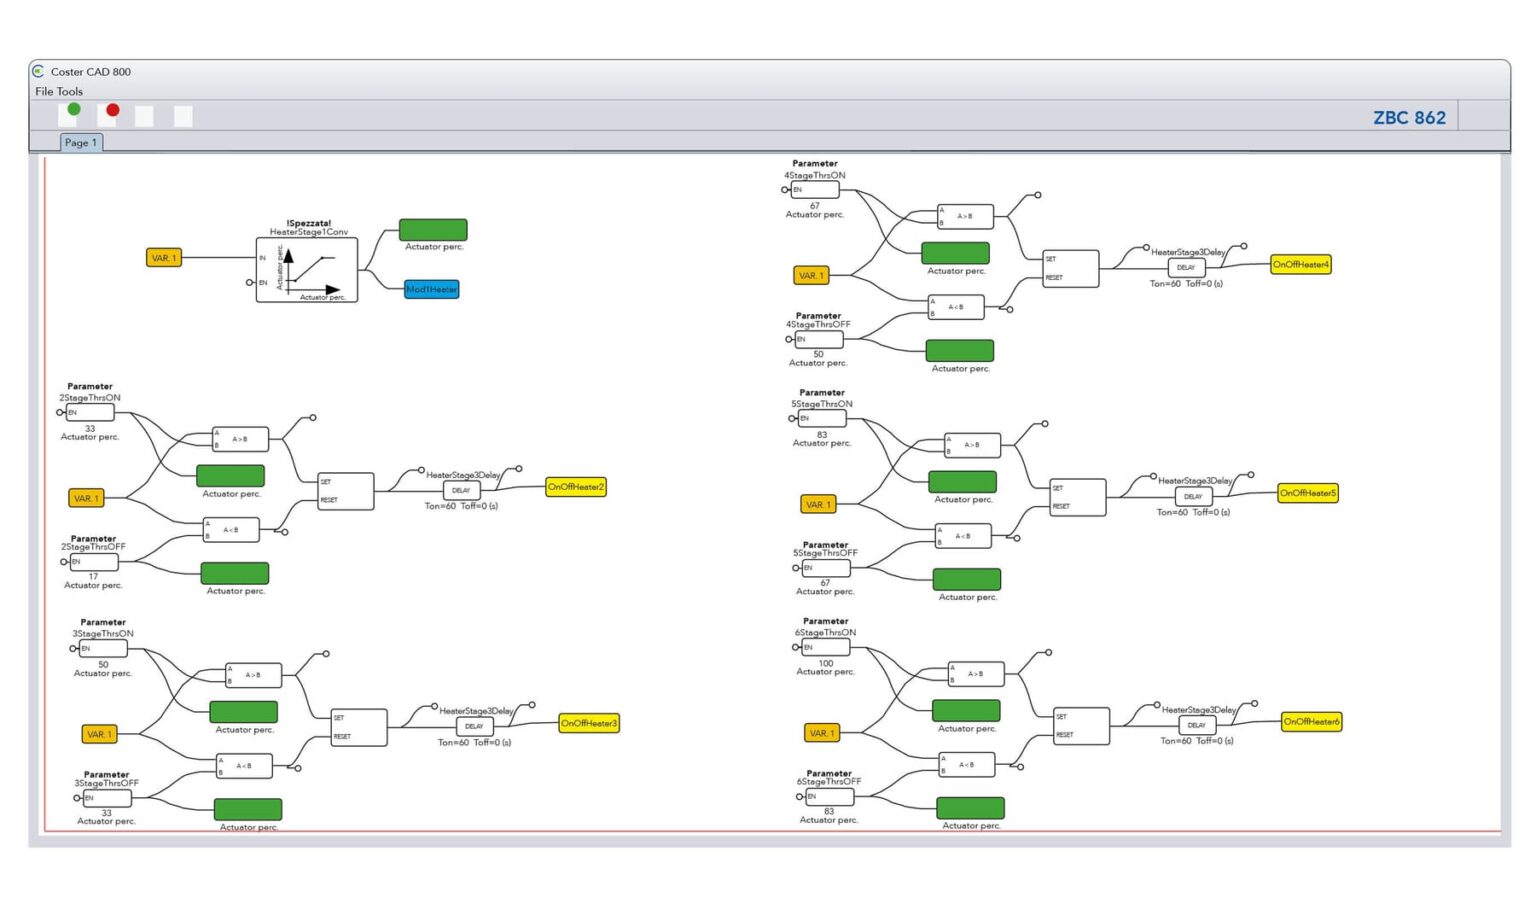Select the 3StageThrsOFF parameter block
This screenshot has height=898, width=1536.
(x=107, y=798)
